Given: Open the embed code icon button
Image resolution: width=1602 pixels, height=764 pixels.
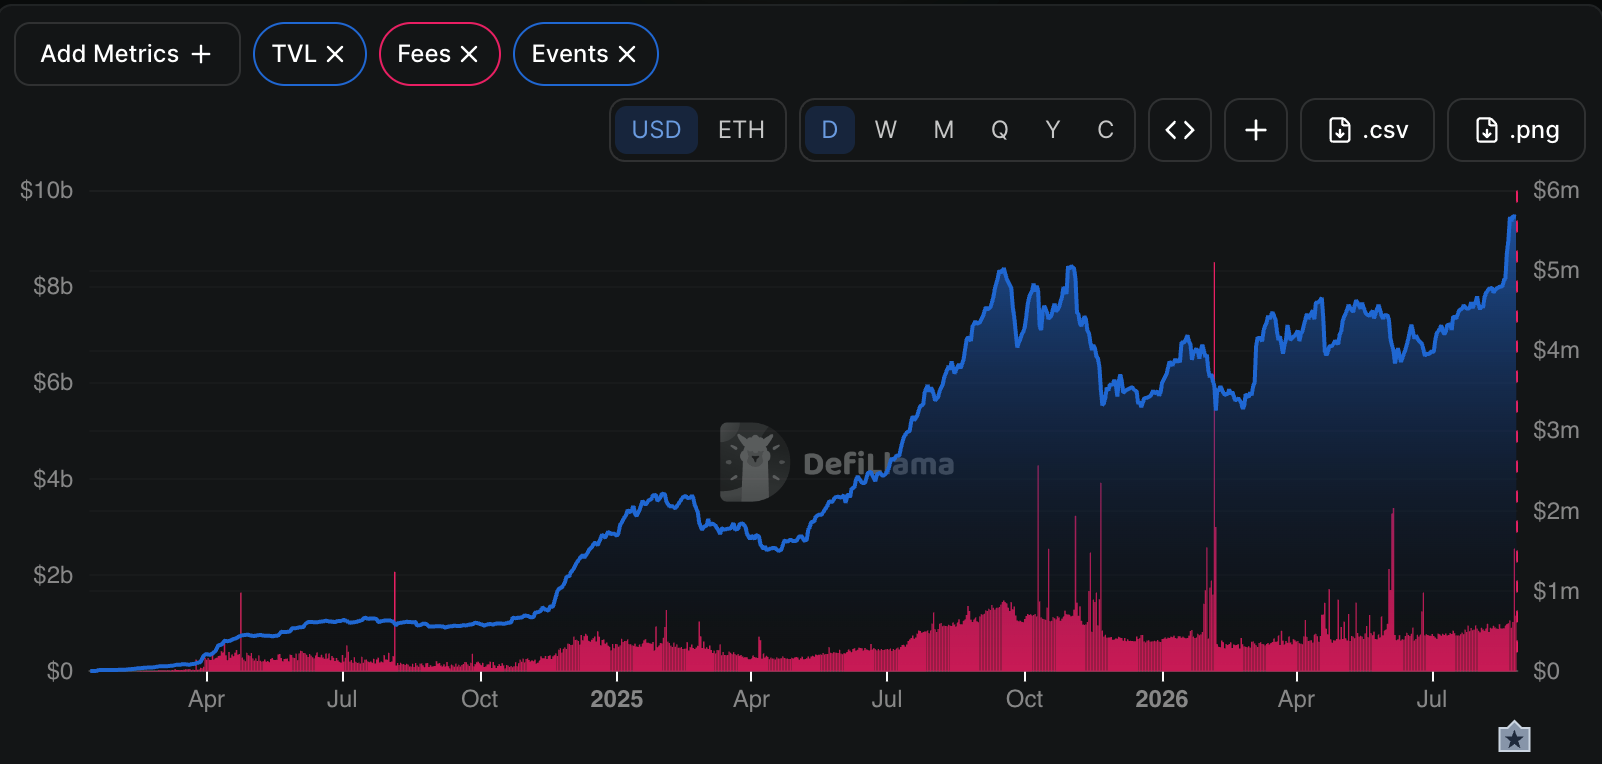Looking at the screenshot, I should [1180, 130].
